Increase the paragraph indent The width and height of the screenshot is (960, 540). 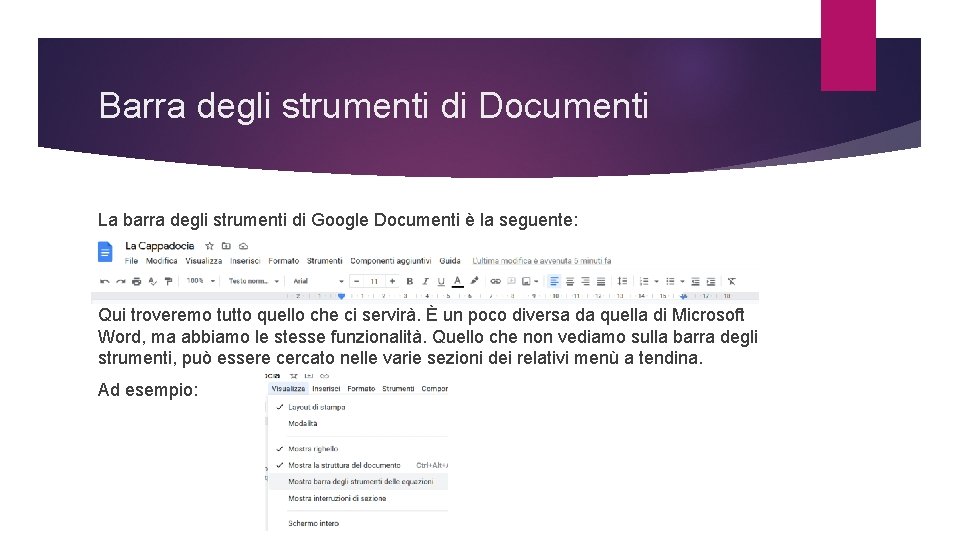711,282
